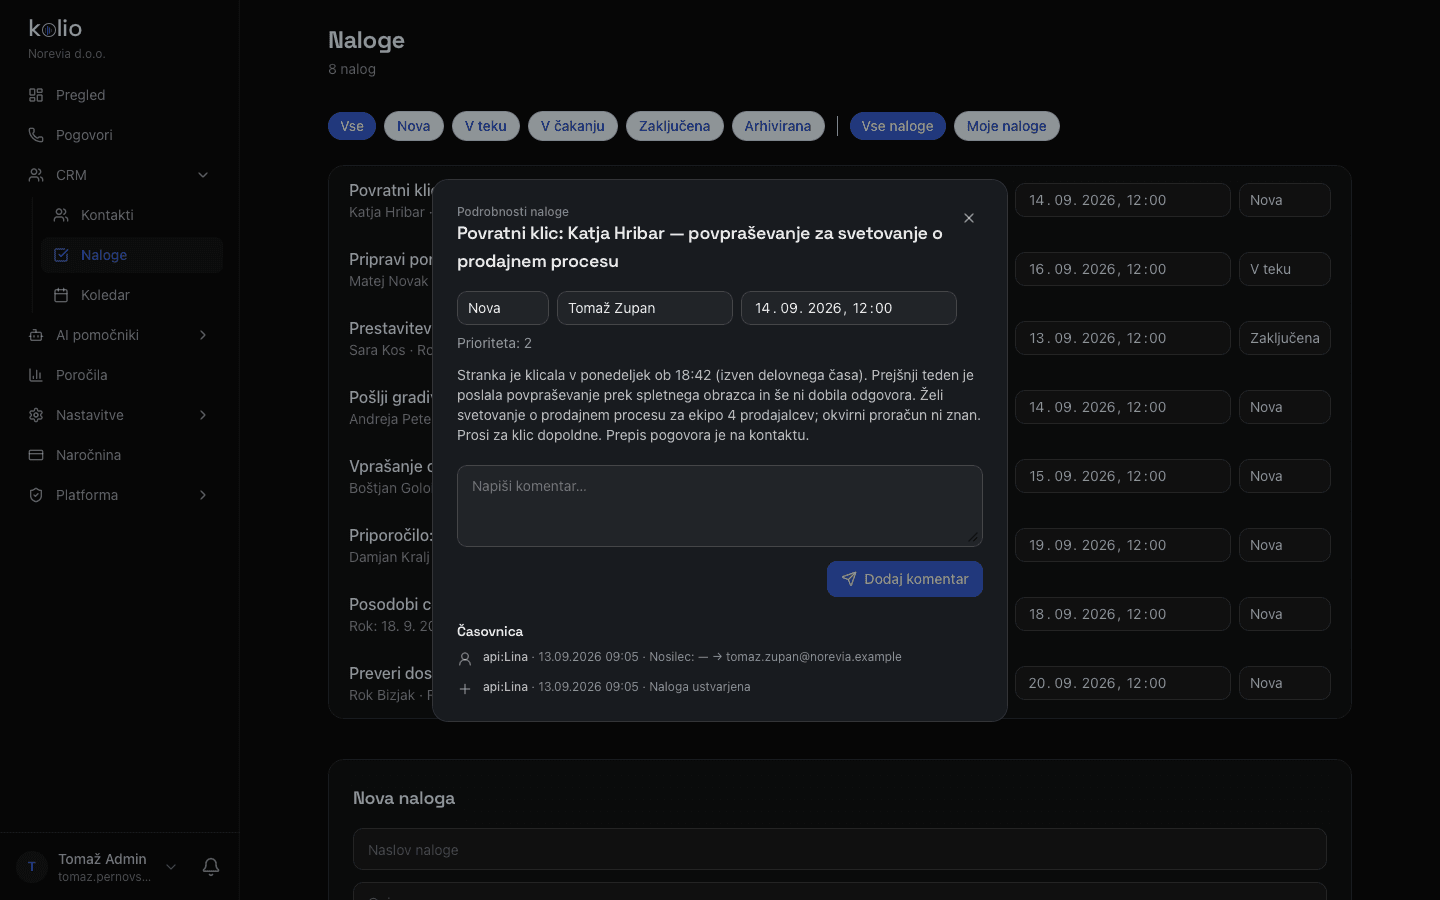Switch to Vse naloge filter
1440x900 pixels.
coord(898,126)
